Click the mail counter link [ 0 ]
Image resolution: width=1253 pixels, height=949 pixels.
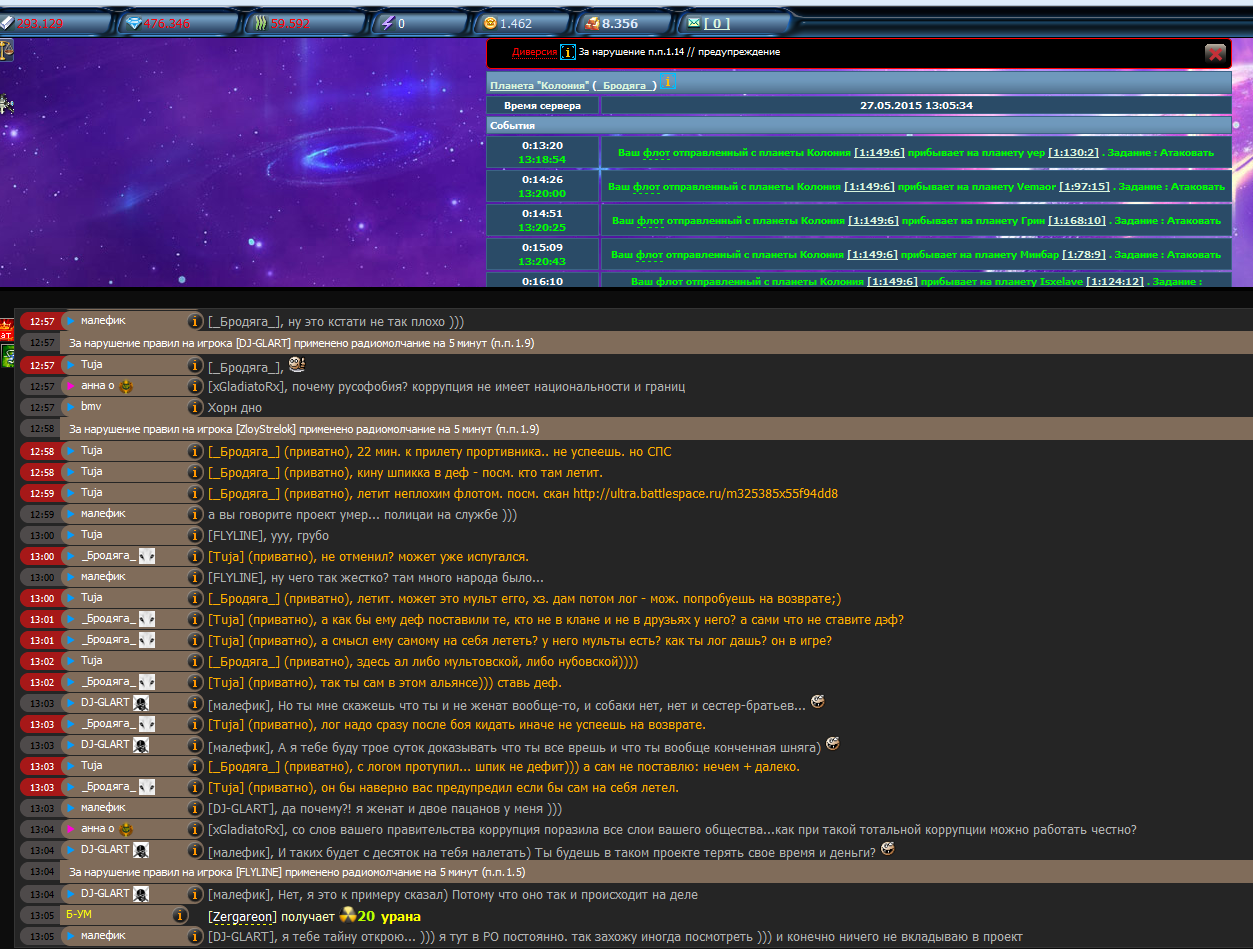point(717,23)
